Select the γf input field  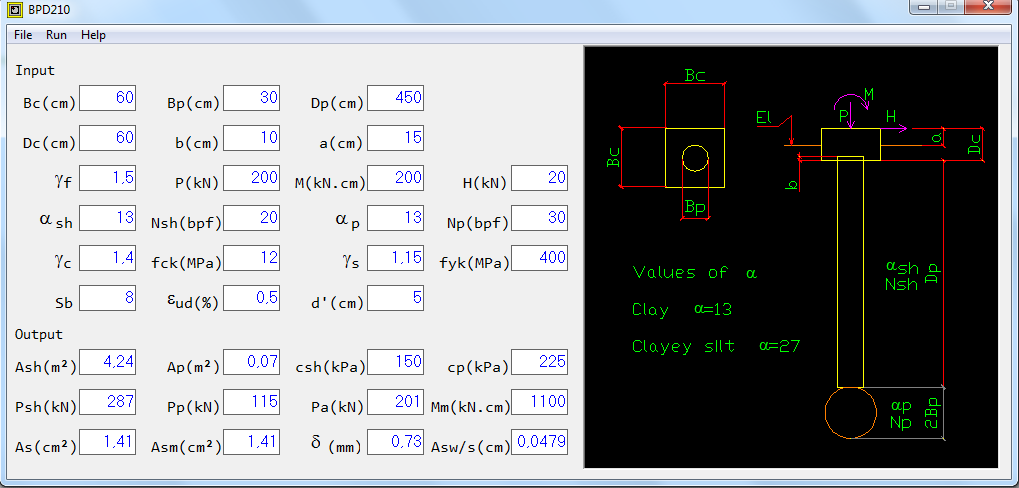pos(107,179)
